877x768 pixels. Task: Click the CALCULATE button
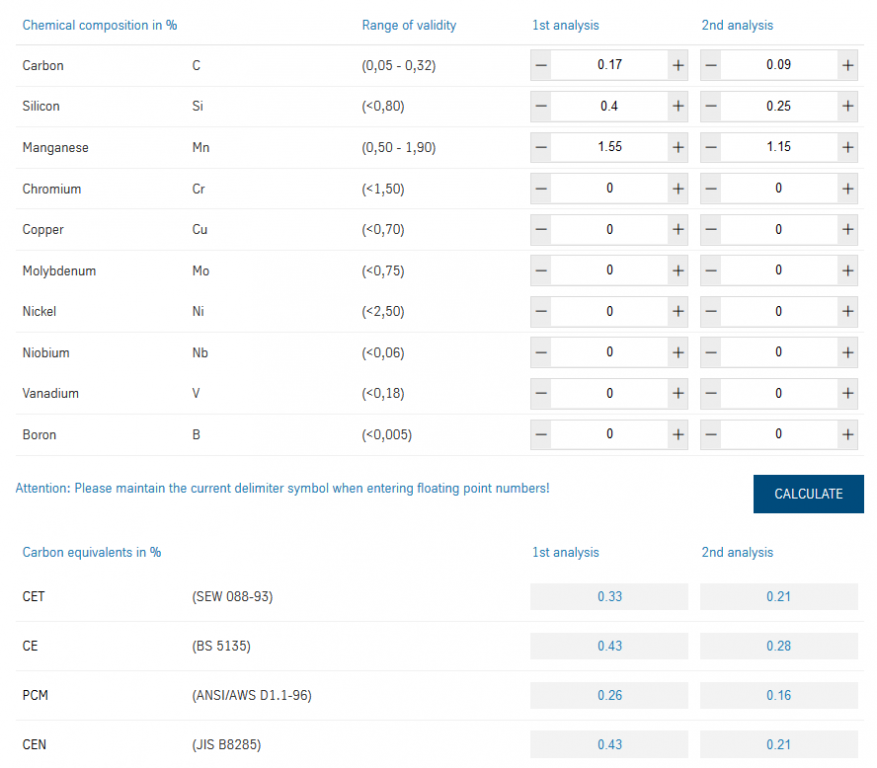(x=808, y=494)
